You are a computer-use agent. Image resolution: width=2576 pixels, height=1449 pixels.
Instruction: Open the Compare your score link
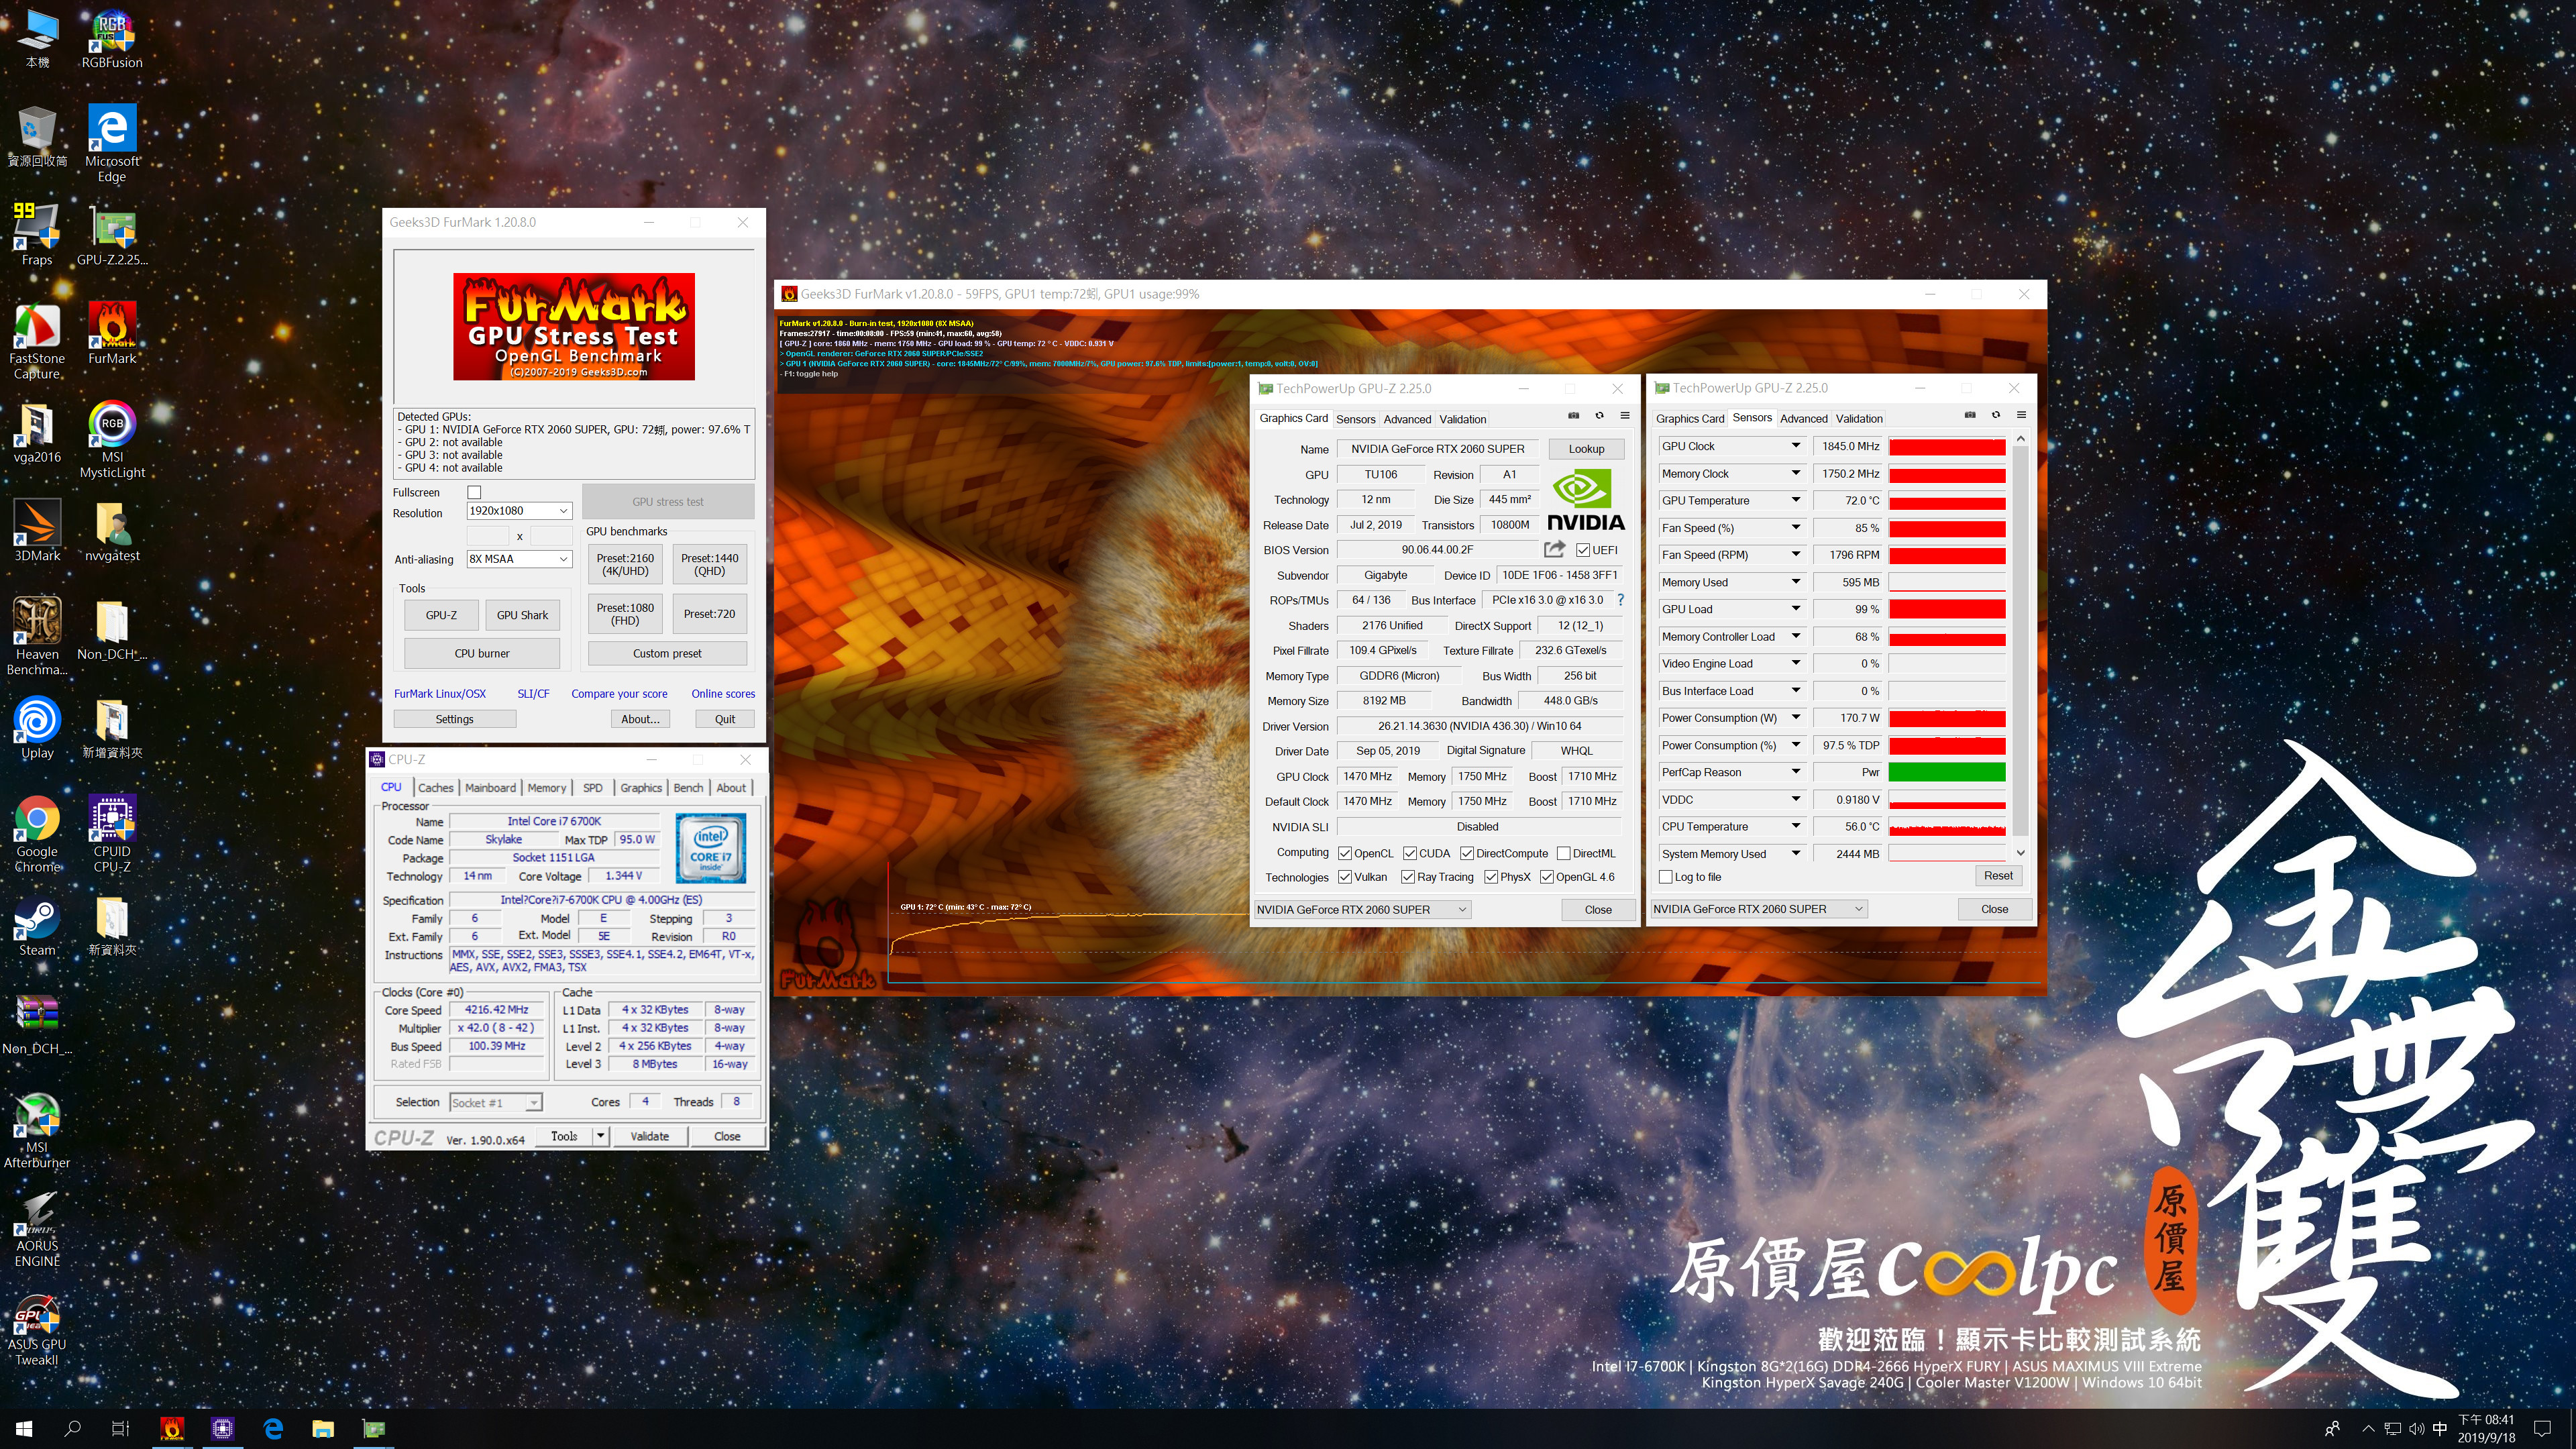coord(619,693)
